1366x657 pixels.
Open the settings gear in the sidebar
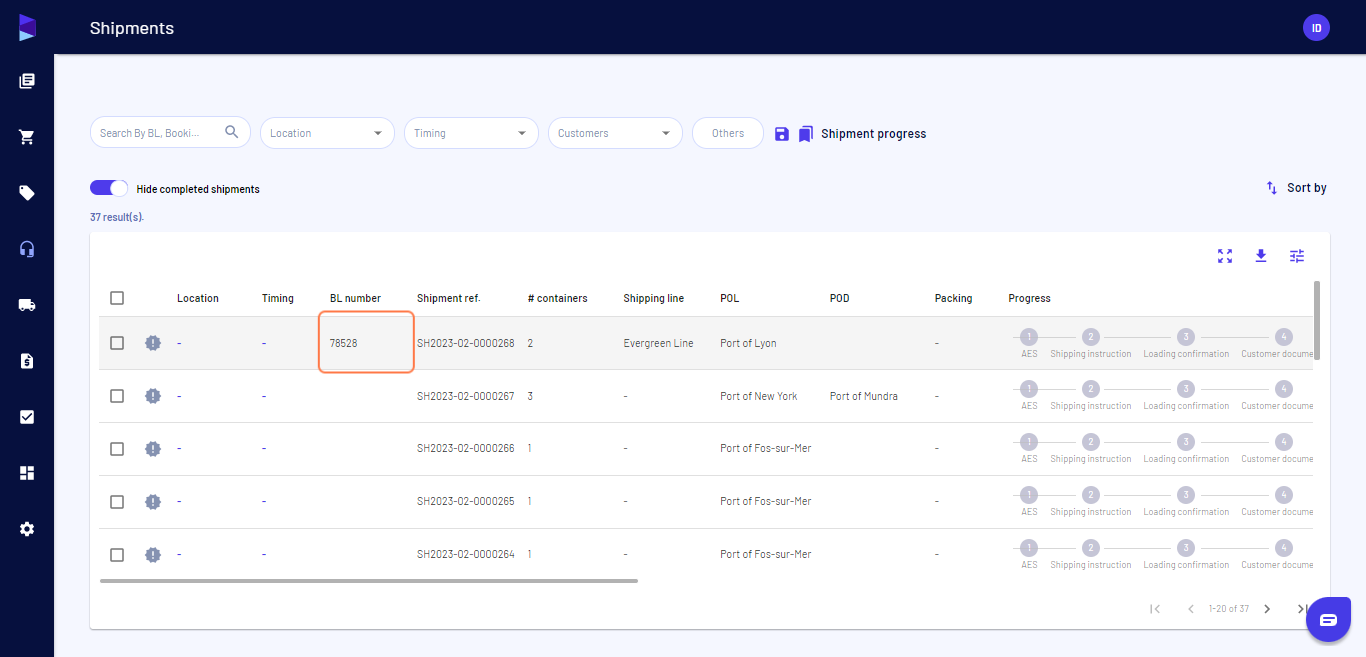[x=27, y=529]
